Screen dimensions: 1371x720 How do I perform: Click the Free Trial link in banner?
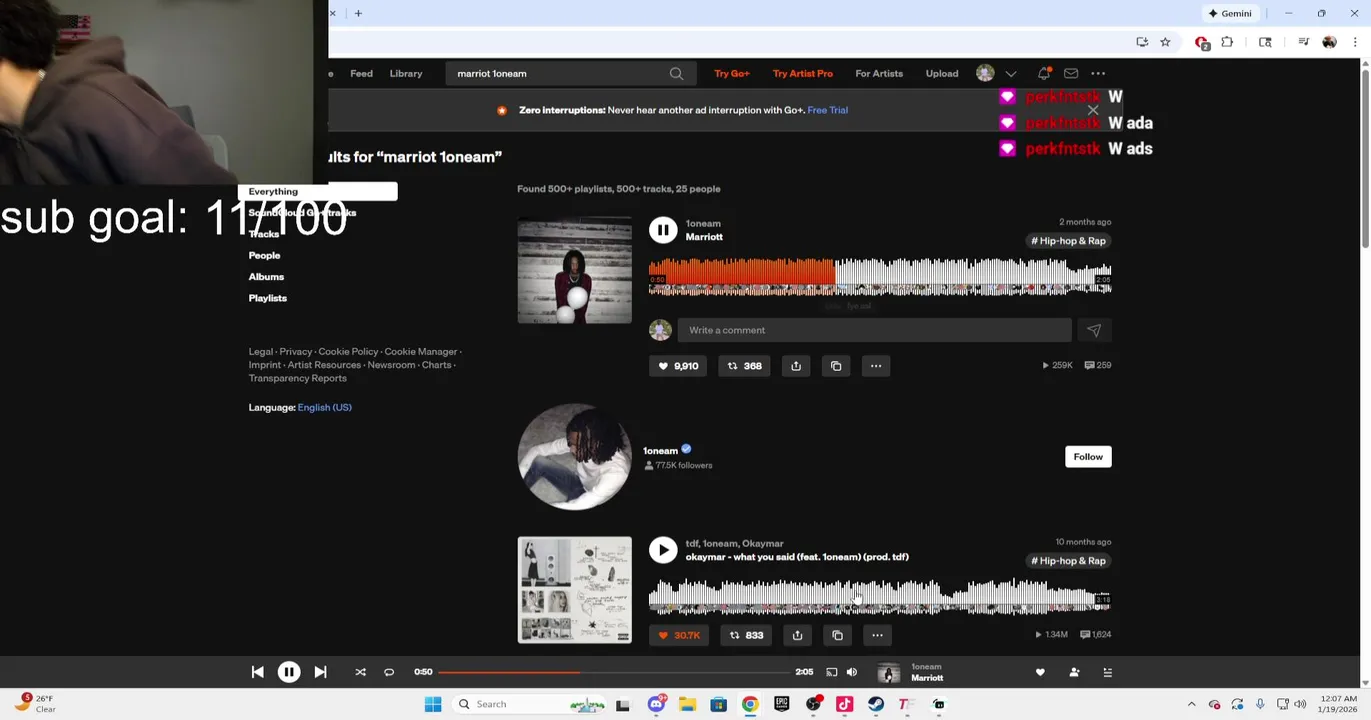[827, 110]
